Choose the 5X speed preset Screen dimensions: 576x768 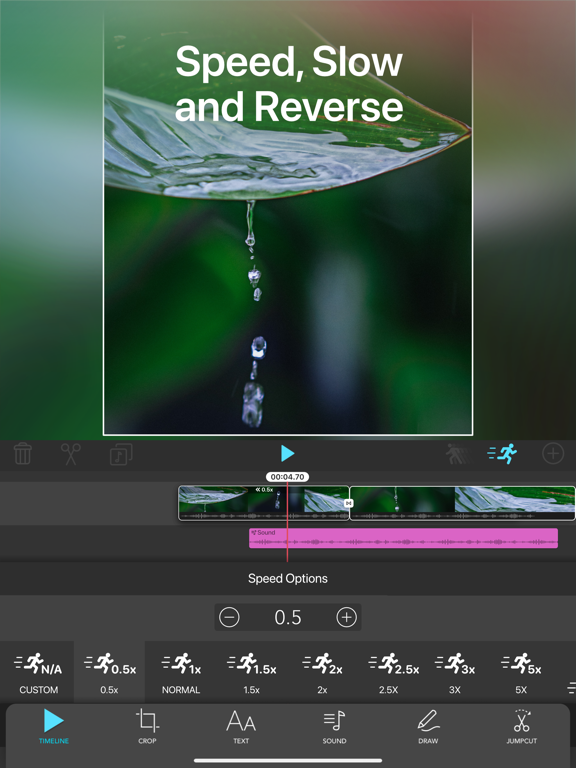tap(521, 672)
